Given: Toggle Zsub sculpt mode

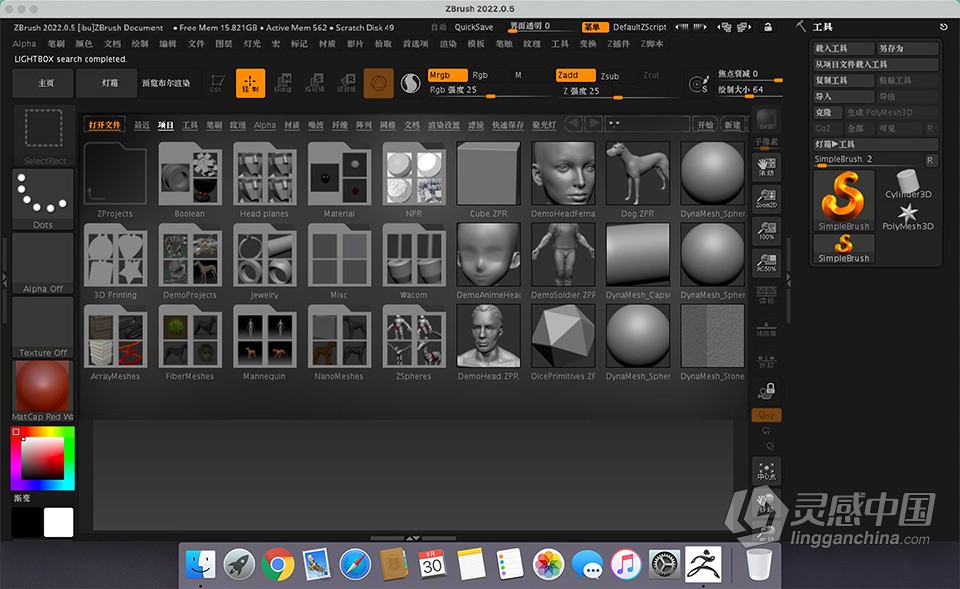Looking at the screenshot, I should point(610,76).
